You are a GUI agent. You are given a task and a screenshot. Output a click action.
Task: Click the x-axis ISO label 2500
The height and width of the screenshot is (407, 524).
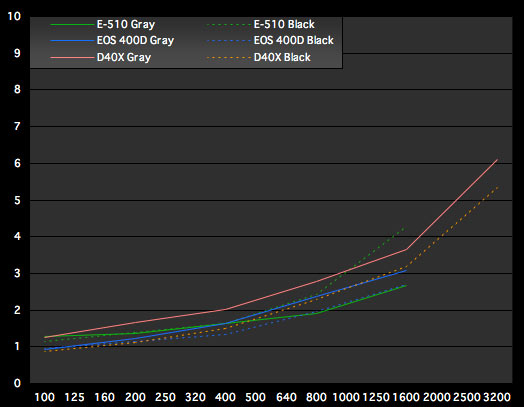click(467, 397)
